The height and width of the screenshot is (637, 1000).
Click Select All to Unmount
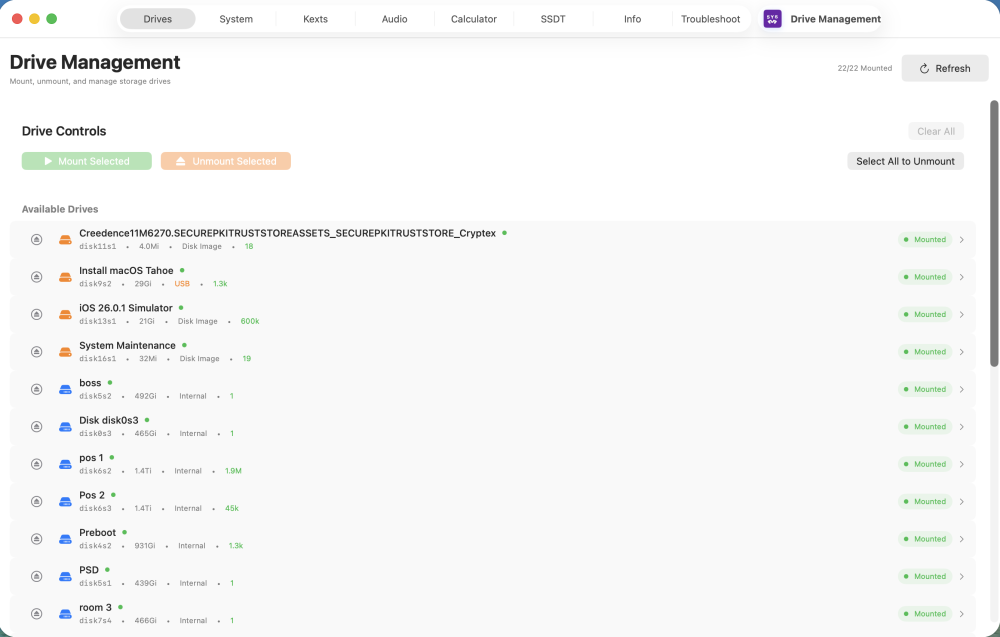click(x=905, y=161)
